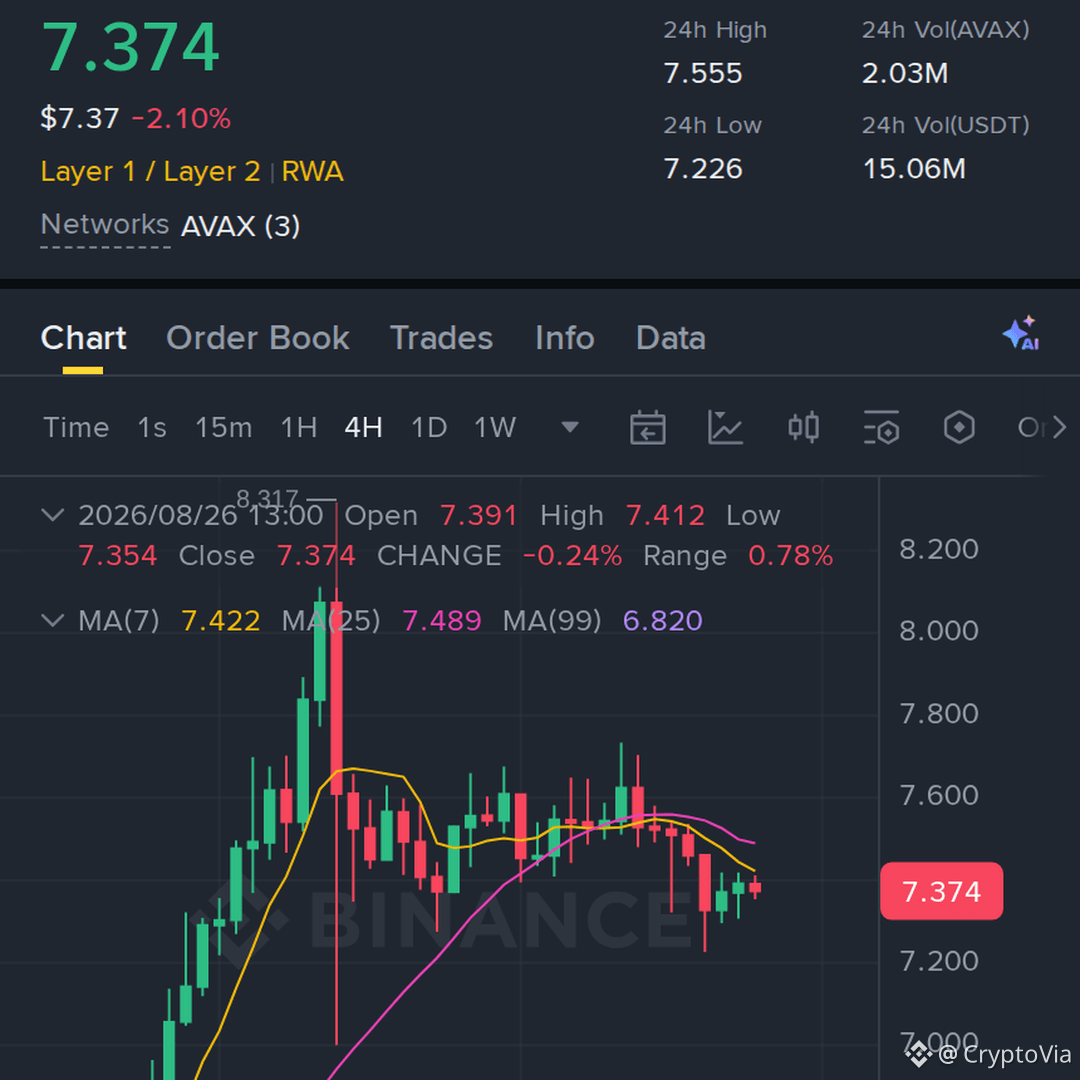Select the 1W interval

pos(495,428)
